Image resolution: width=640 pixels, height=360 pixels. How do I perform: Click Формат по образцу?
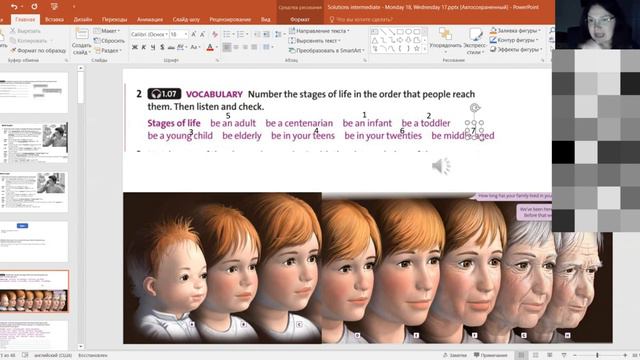click(38, 50)
